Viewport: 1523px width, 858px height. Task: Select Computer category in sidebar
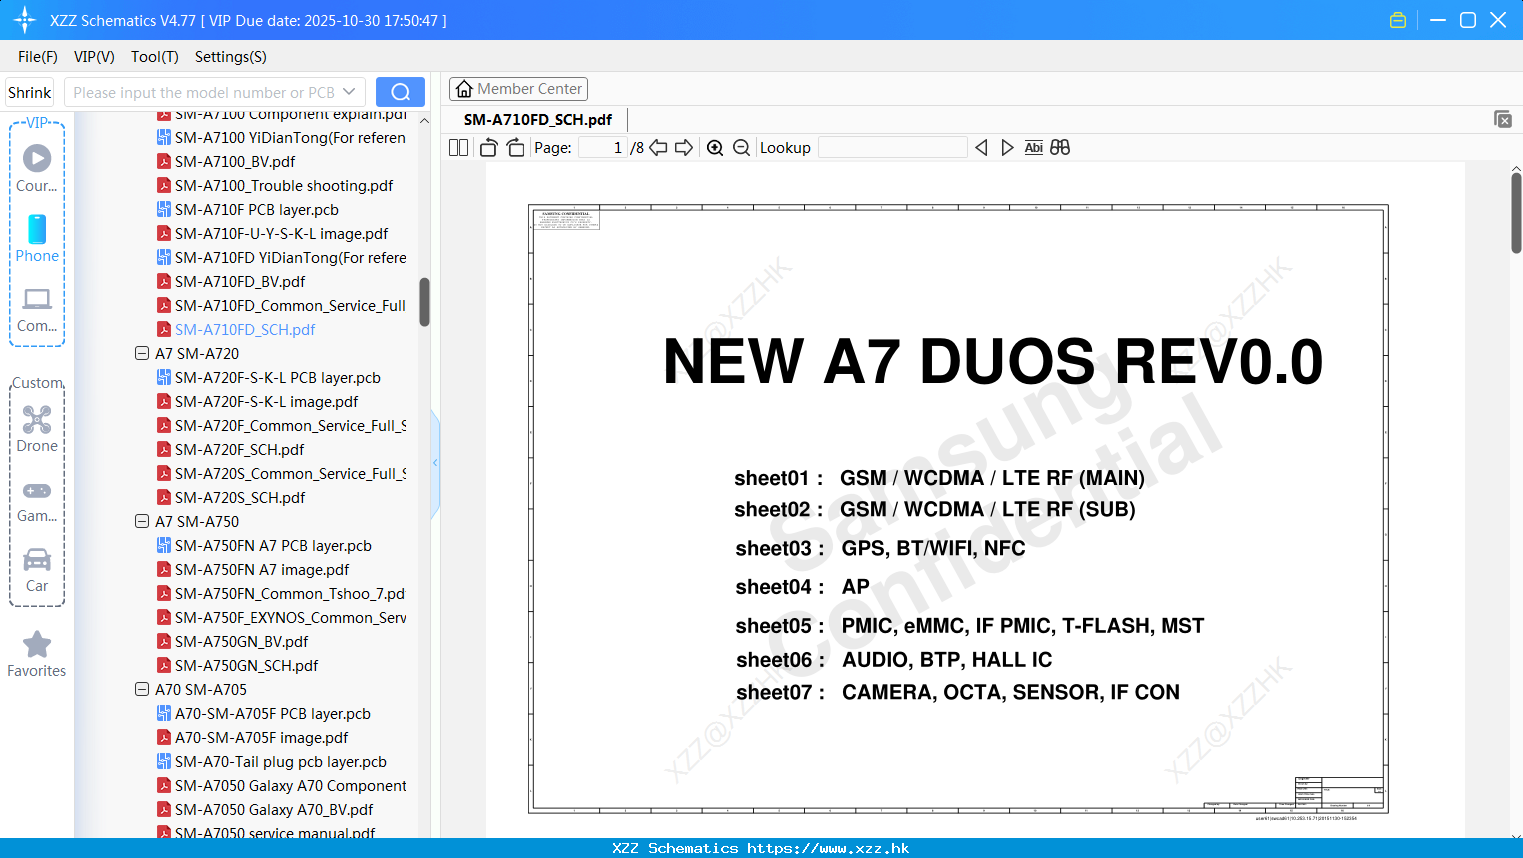[x=37, y=309]
